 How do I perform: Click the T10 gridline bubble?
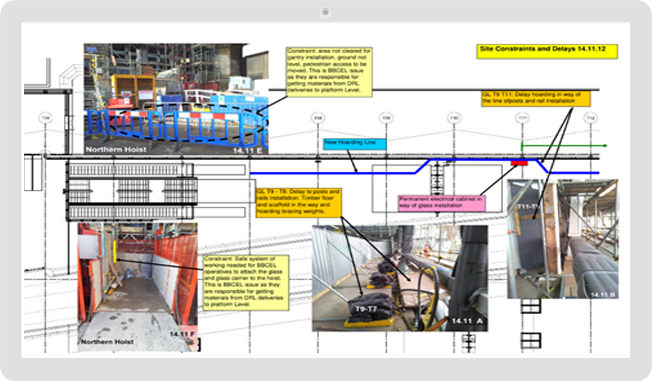454,119
